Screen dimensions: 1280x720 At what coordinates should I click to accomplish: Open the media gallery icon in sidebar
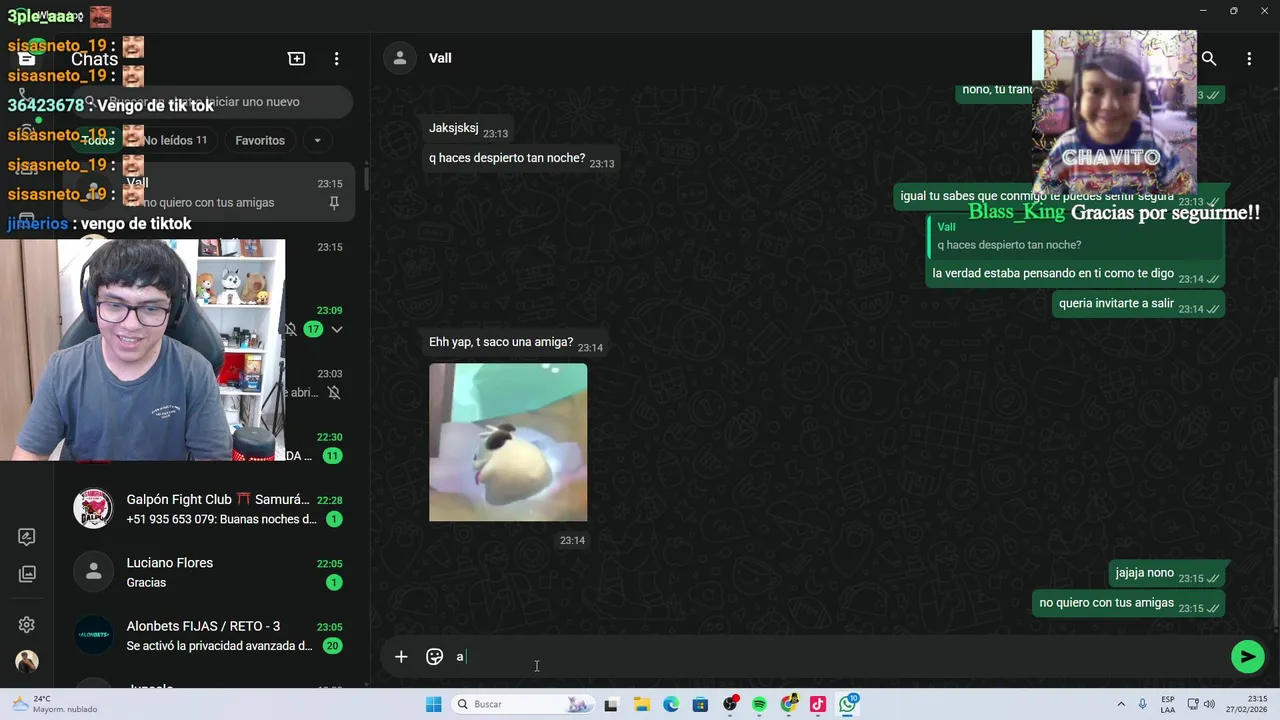pyautogui.click(x=27, y=574)
